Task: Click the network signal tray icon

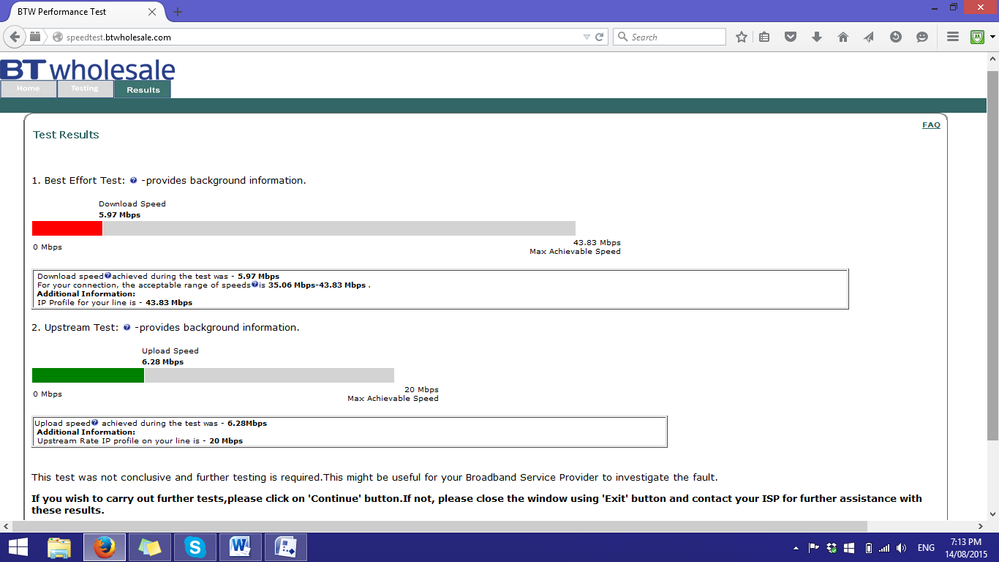Action: point(884,548)
